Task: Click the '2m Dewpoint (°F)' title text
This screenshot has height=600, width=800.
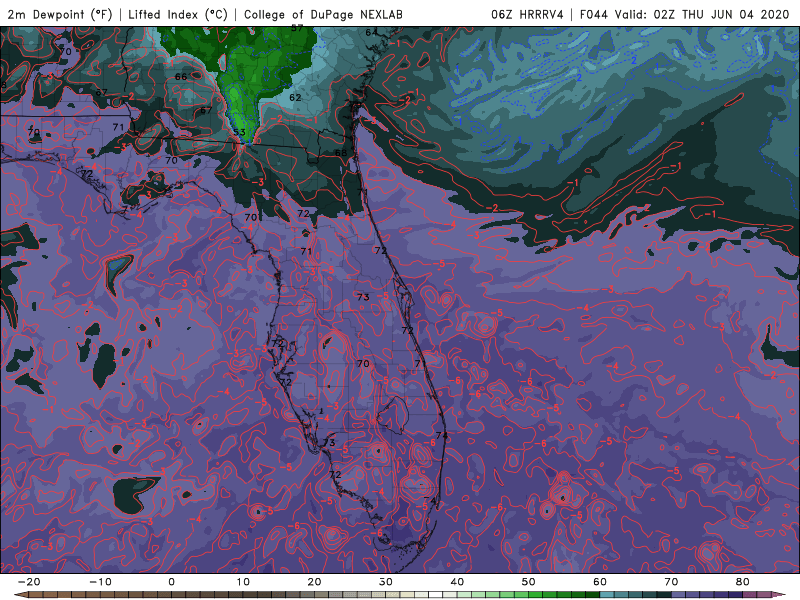Action: click(x=60, y=14)
